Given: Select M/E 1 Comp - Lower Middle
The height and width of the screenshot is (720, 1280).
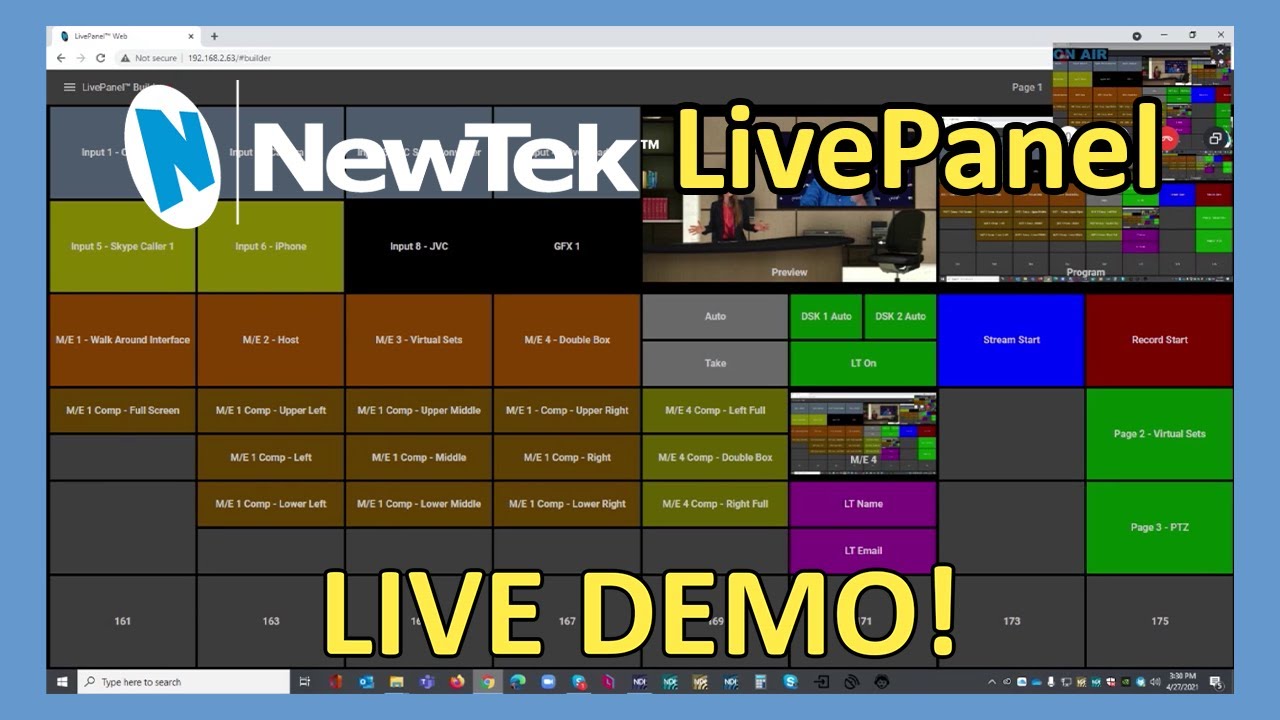Looking at the screenshot, I should [x=419, y=504].
